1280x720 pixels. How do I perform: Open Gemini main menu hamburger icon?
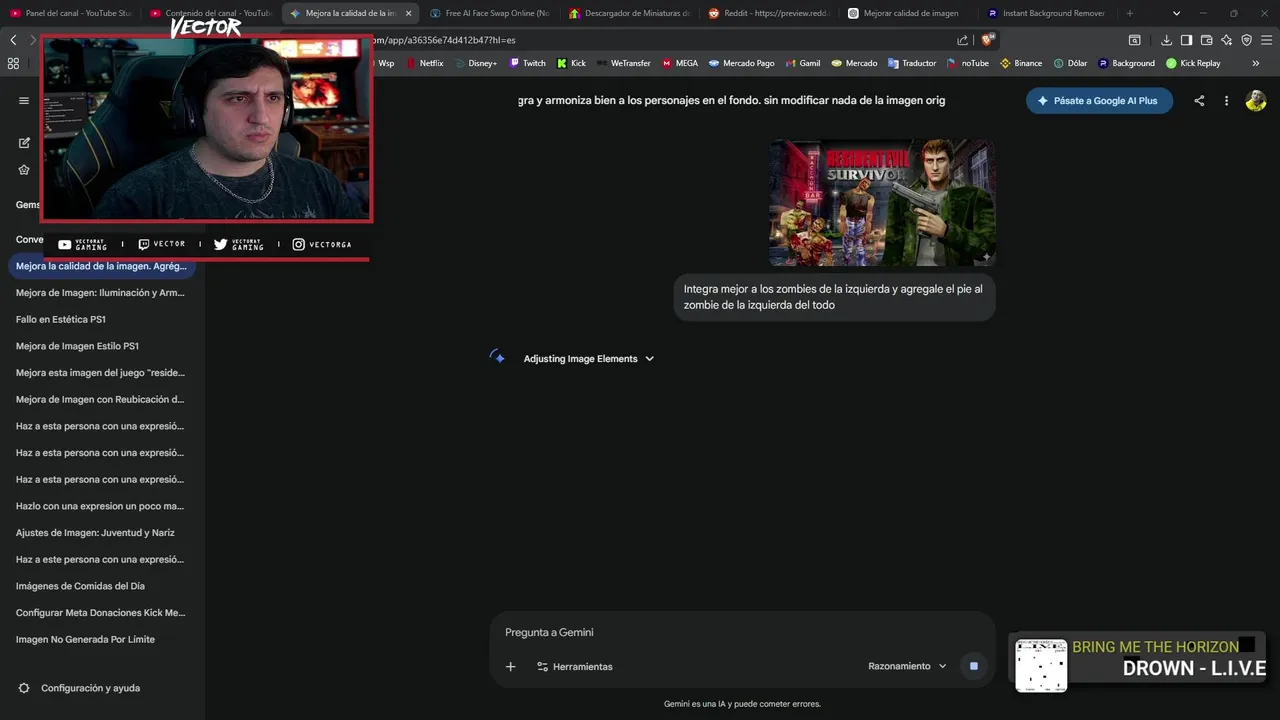click(x=24, y=100)
